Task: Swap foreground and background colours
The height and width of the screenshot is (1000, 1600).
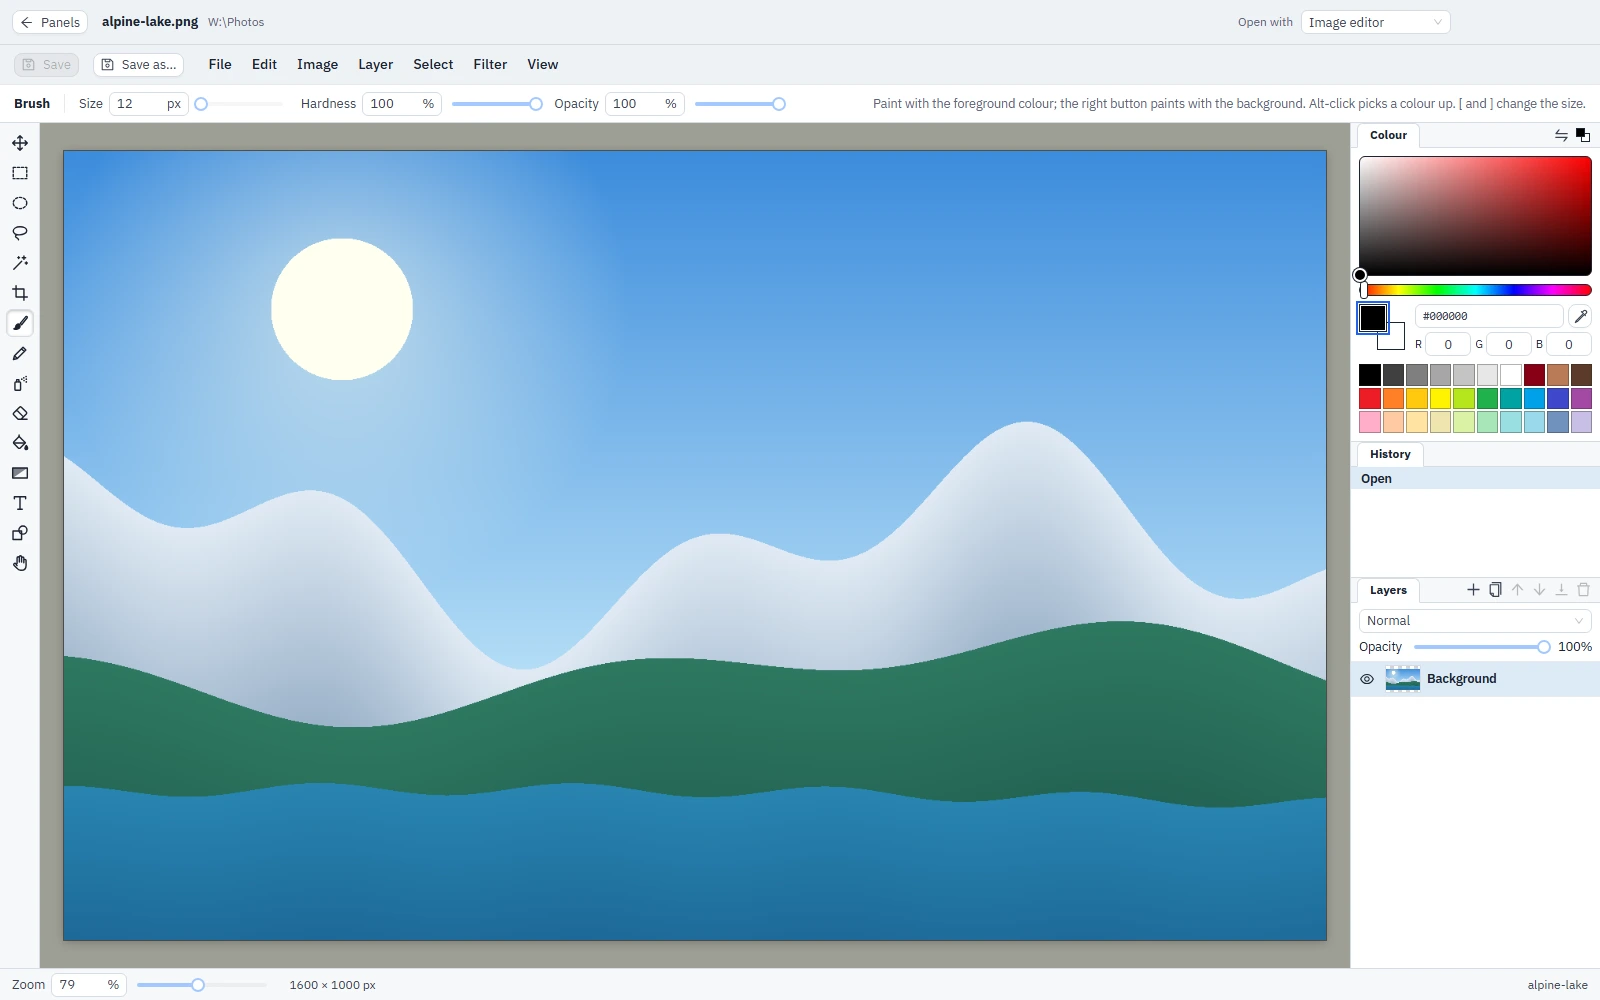Action: (1561, 135)
